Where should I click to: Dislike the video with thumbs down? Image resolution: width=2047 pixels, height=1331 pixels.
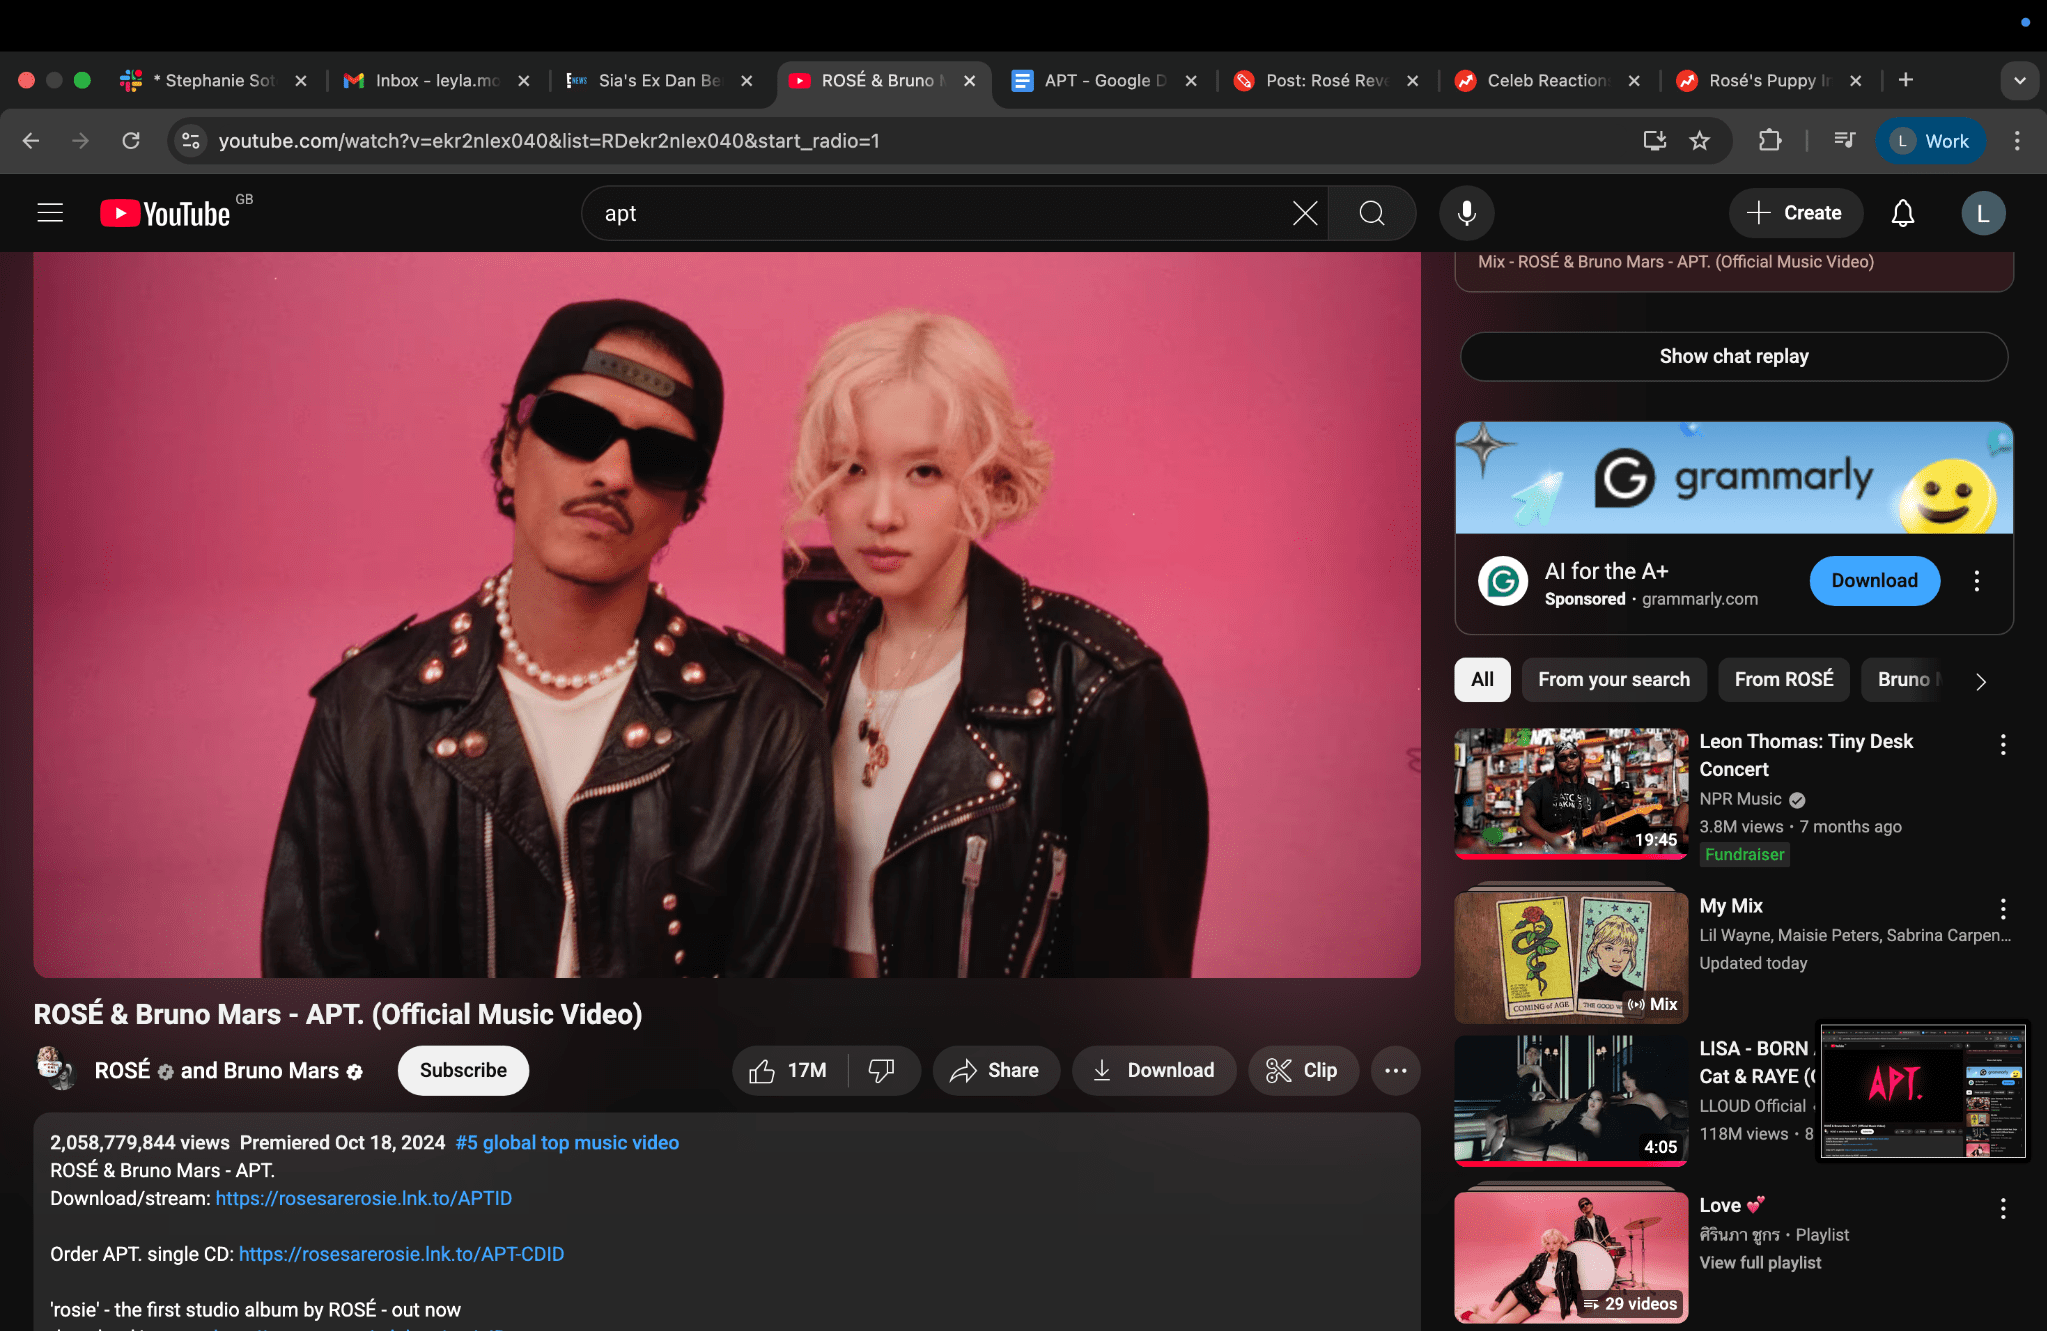tap(881, 1071)
